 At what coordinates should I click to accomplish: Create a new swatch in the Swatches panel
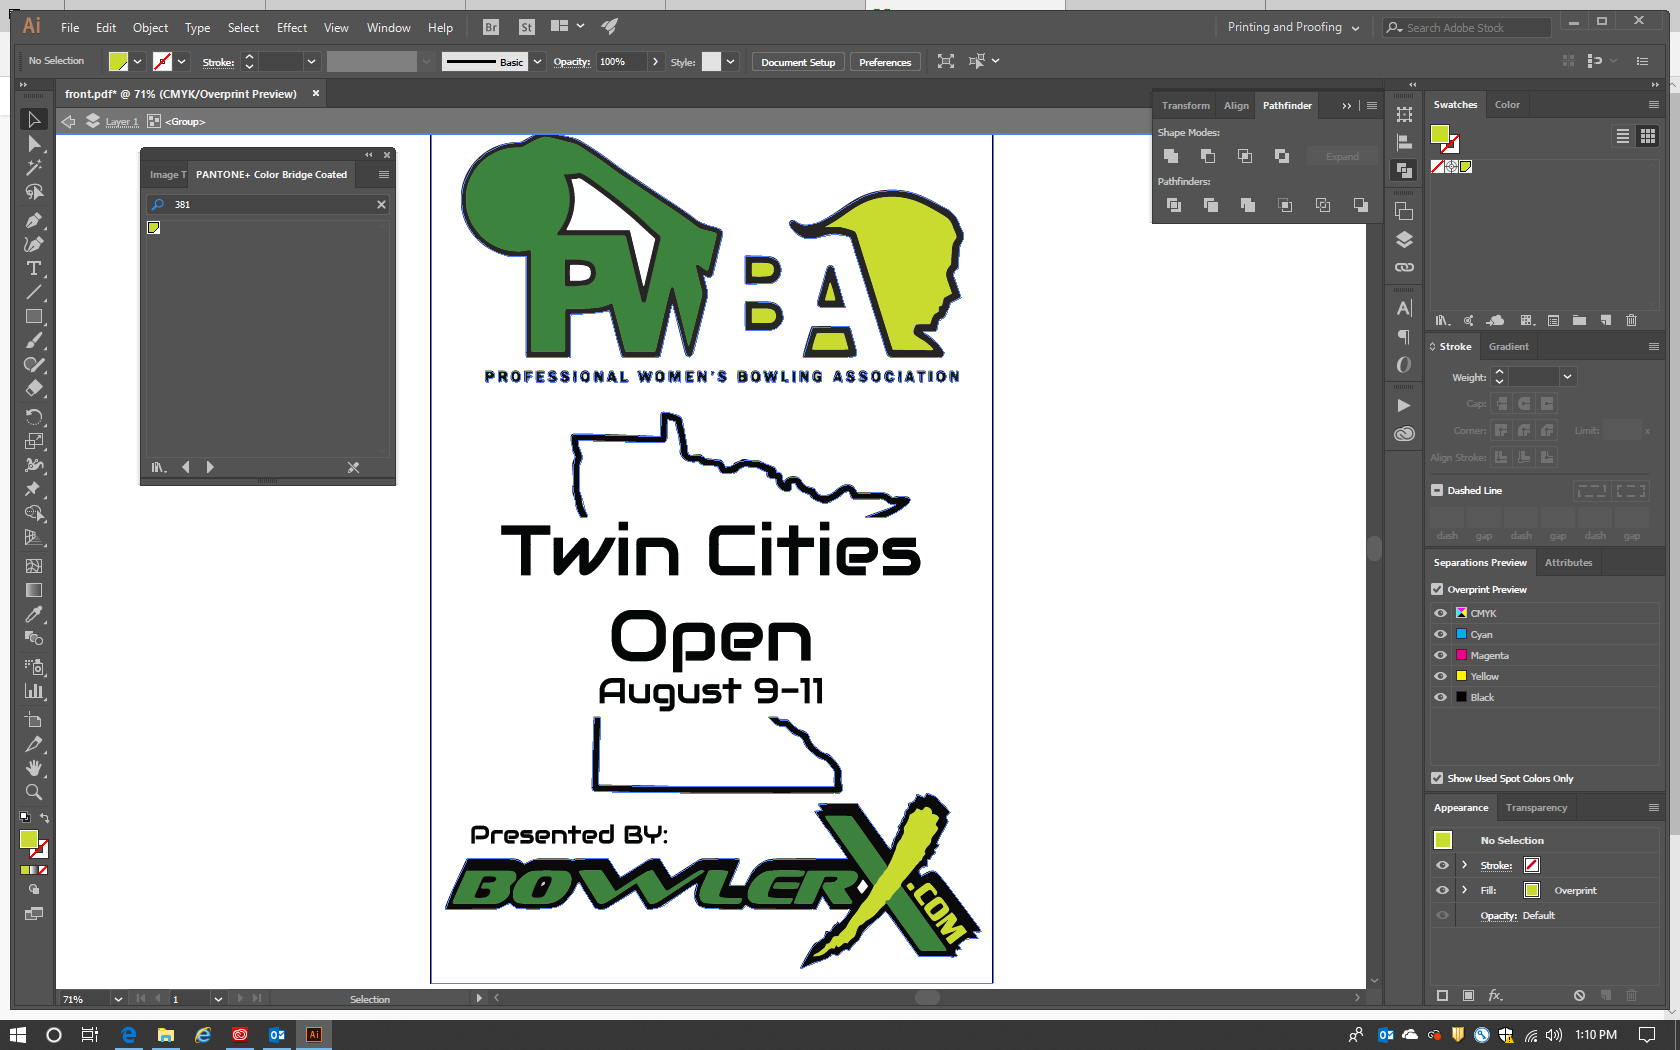(x=1606, y=320)
